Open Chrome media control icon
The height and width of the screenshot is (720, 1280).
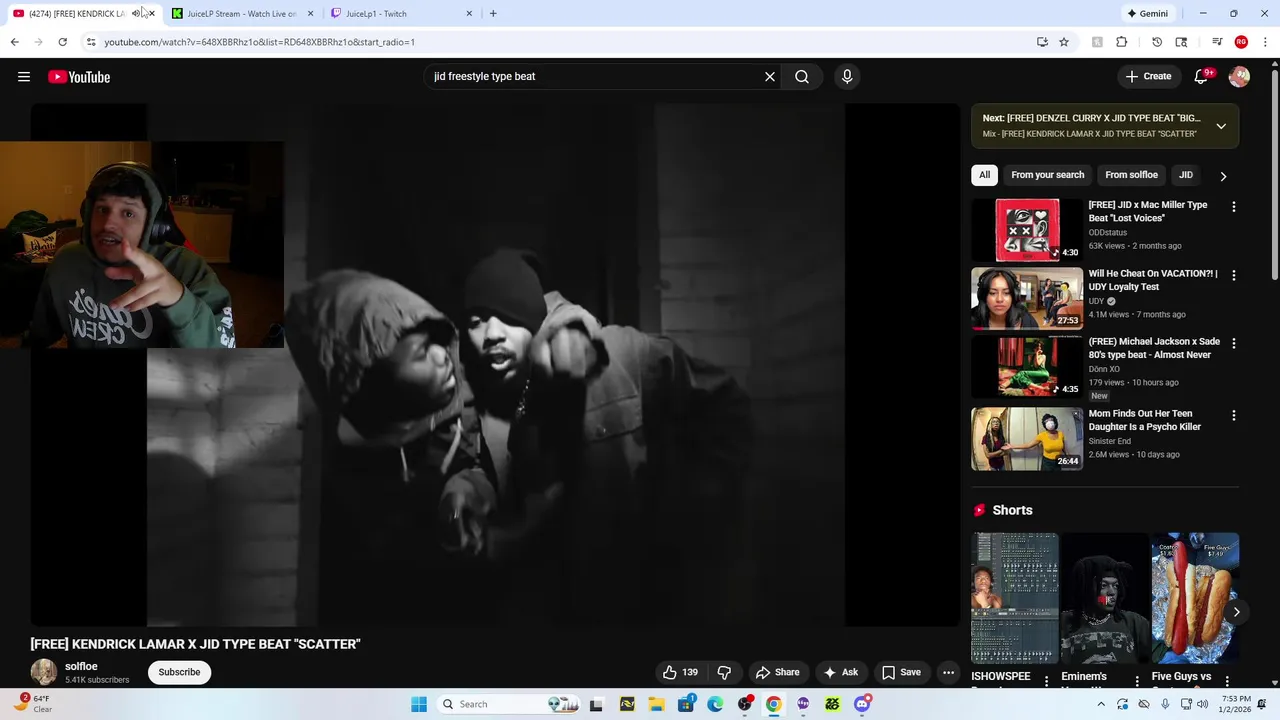[x=1217, y=42]
